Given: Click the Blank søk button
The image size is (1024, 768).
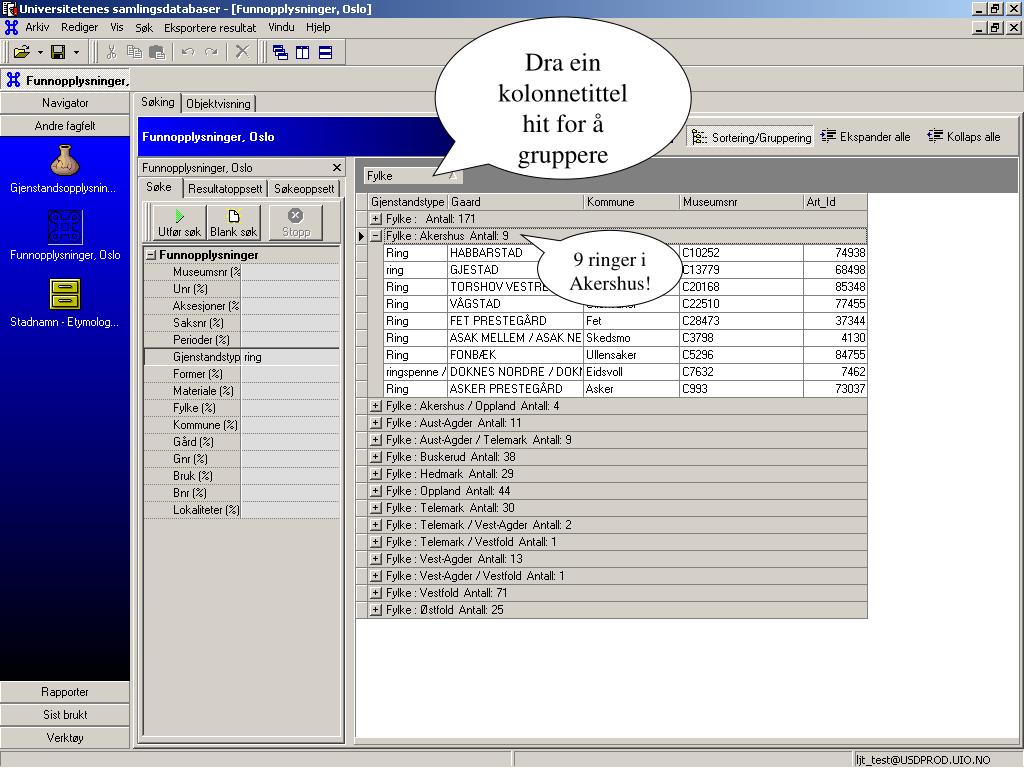Looking at the screenshot, I should pos(233,223).
